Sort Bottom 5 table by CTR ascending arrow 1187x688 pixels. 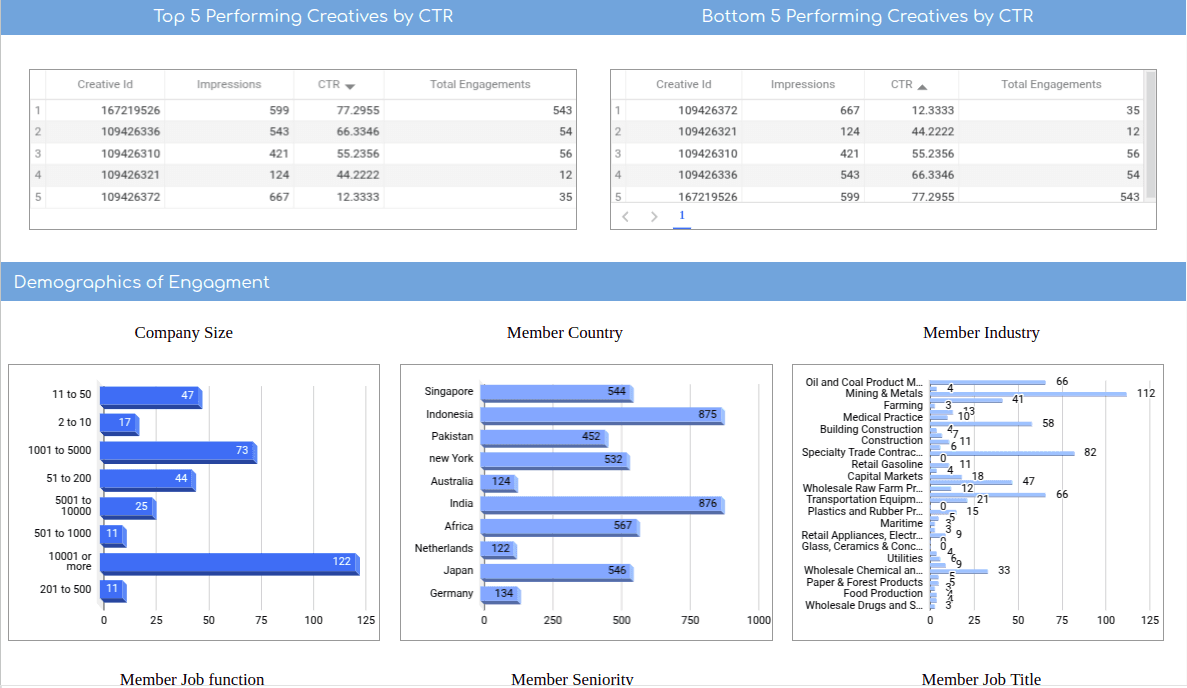[922, 86]
